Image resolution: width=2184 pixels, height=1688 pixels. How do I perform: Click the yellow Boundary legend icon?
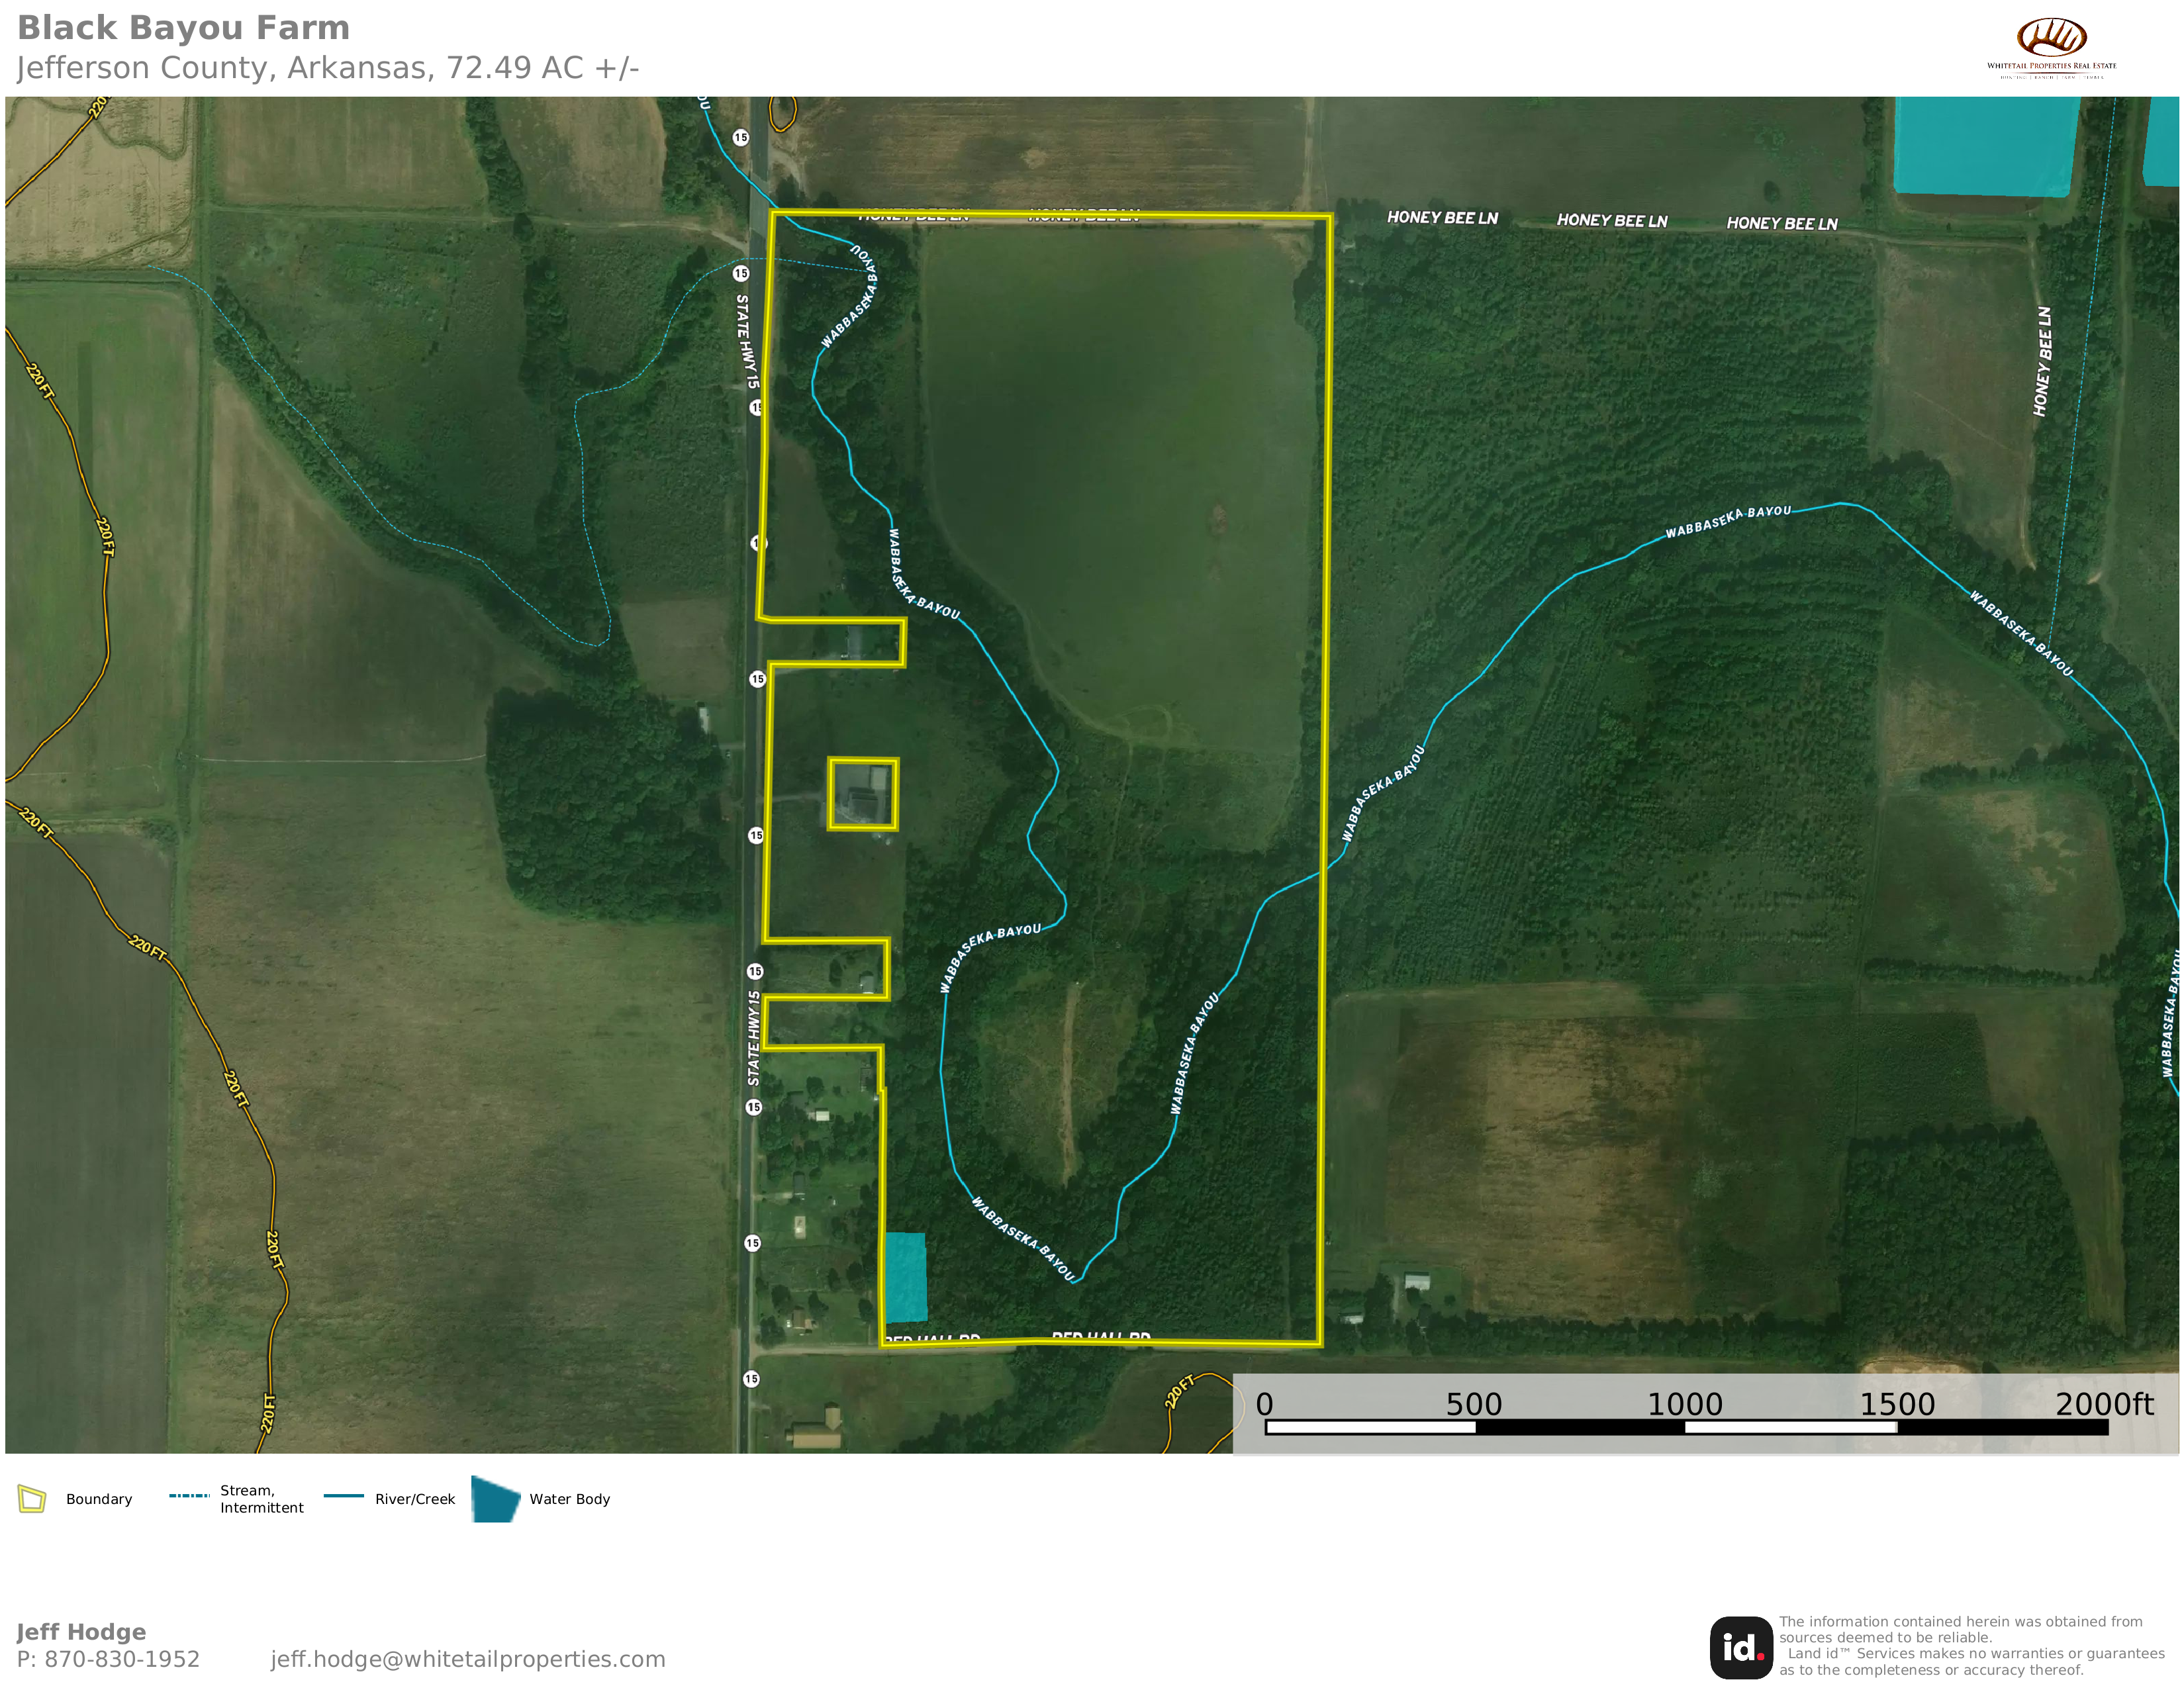pyautogui.click(x=32, y=1499)
